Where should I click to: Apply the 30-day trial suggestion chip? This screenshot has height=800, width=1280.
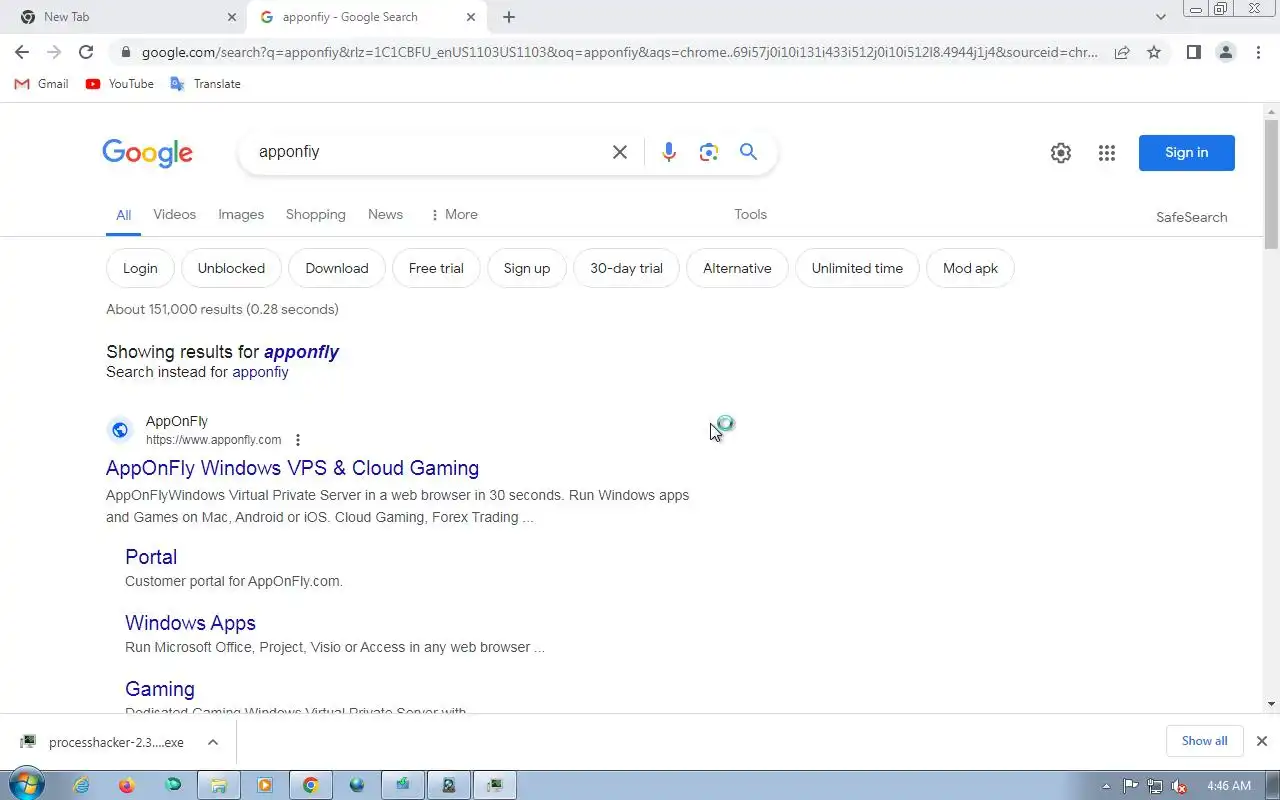[626, 268]
